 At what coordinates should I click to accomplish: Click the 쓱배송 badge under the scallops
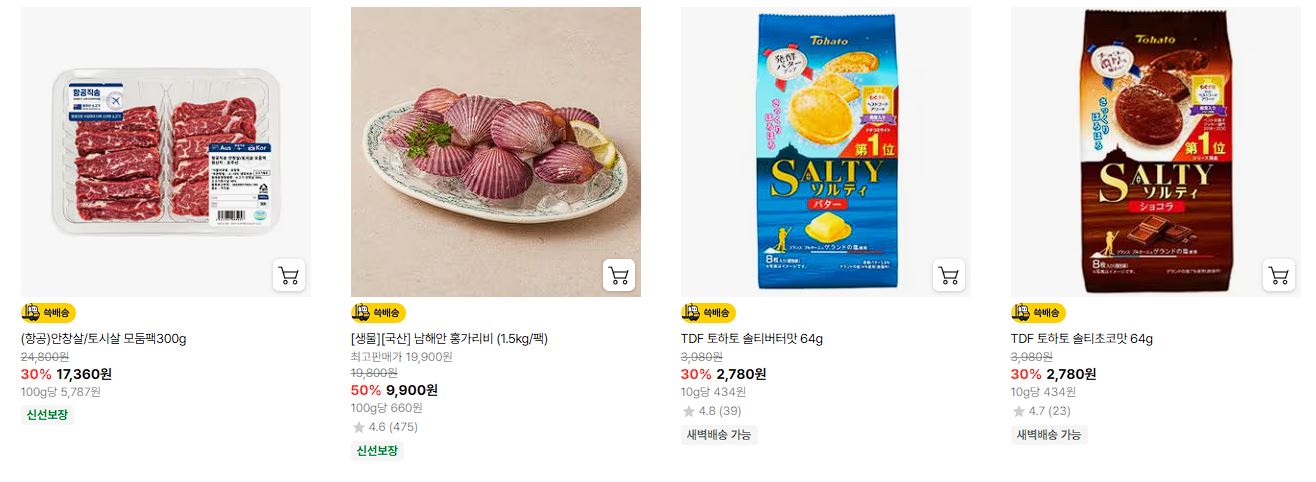click(x=378, y=313)
